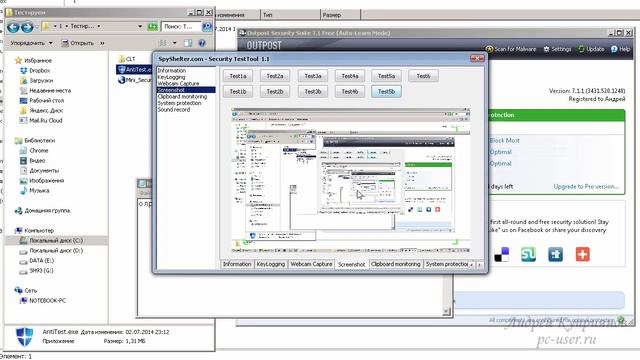Open Outpost Settings

[x=557, y=49]
